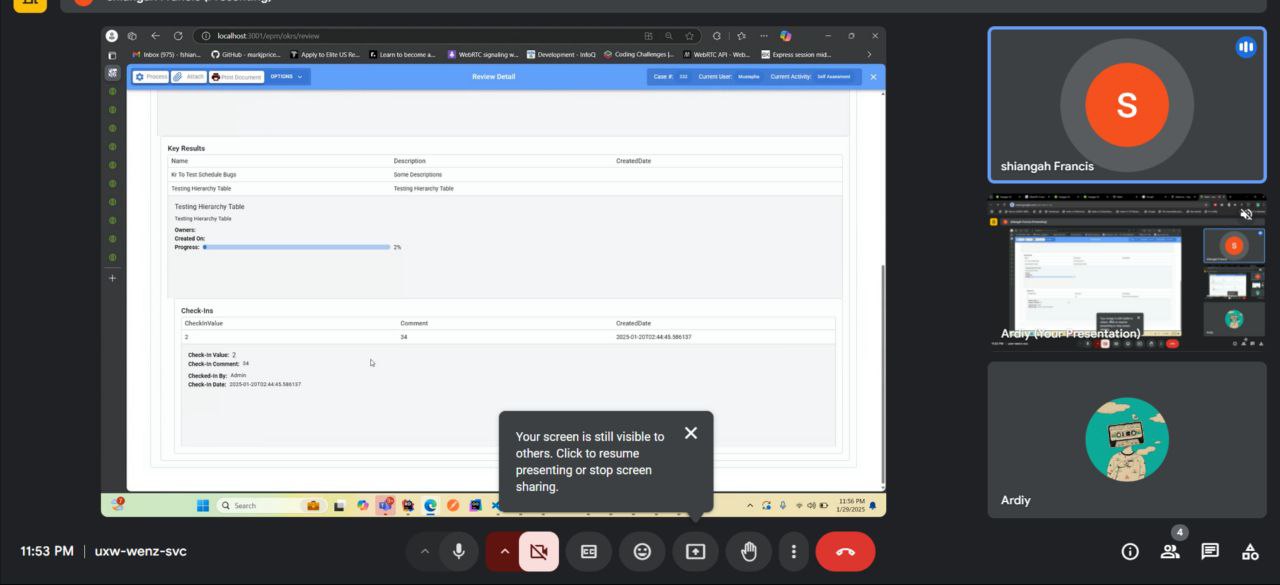The image size is (1280, 585).
Task: Click the shared screen presentation view
Action: click(x=493, y=270)
